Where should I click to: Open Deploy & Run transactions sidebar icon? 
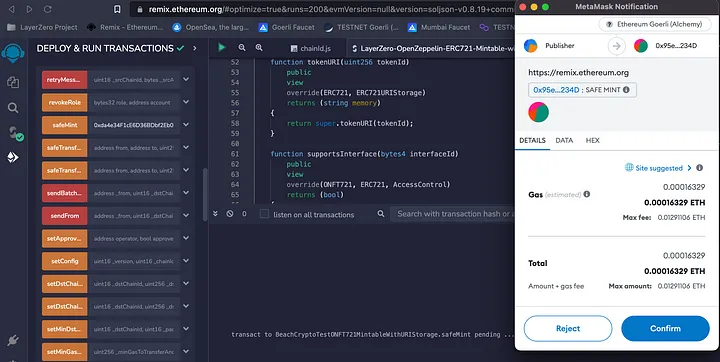point(13,157)
